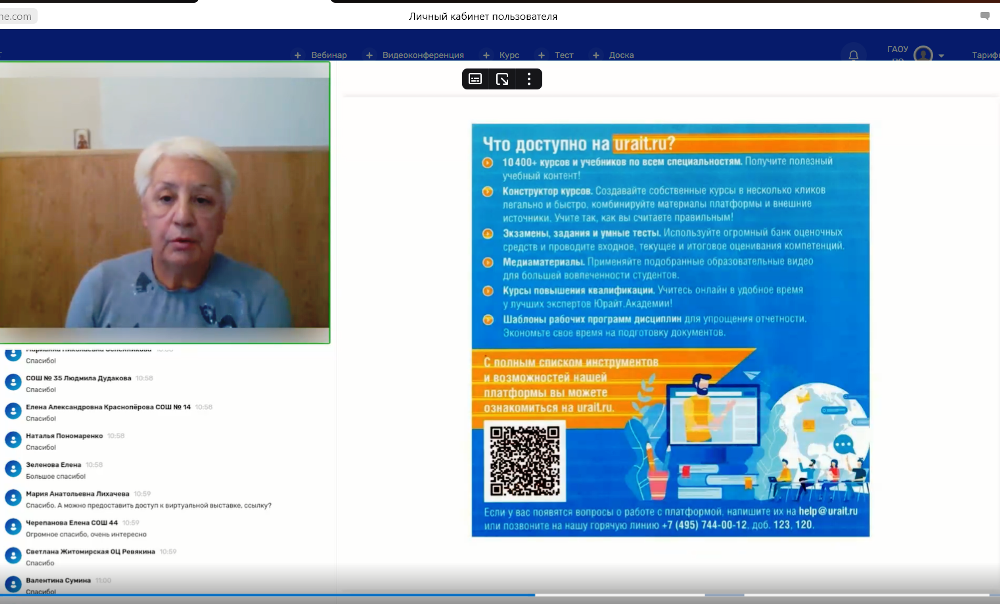Seek using the bottom playback progress bar
The image size is (1000, 604).
(500, 595)
